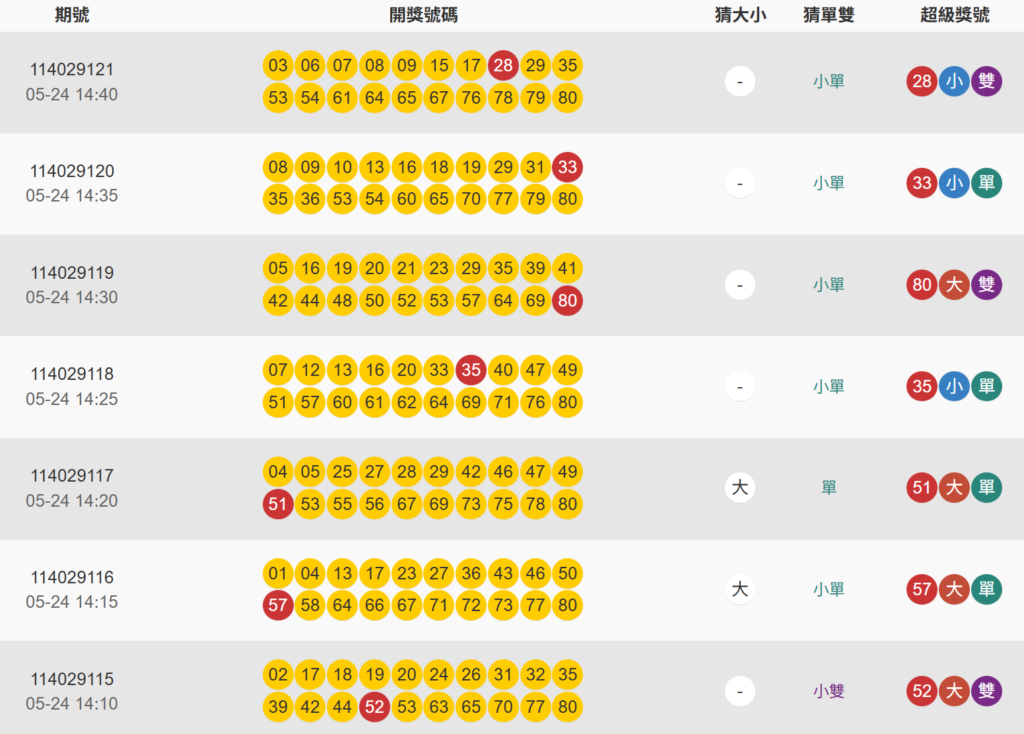Click red ball 33 in draw 114029120 numbers
Viewport: 1024px width, 734px height.
coord(568,167)
